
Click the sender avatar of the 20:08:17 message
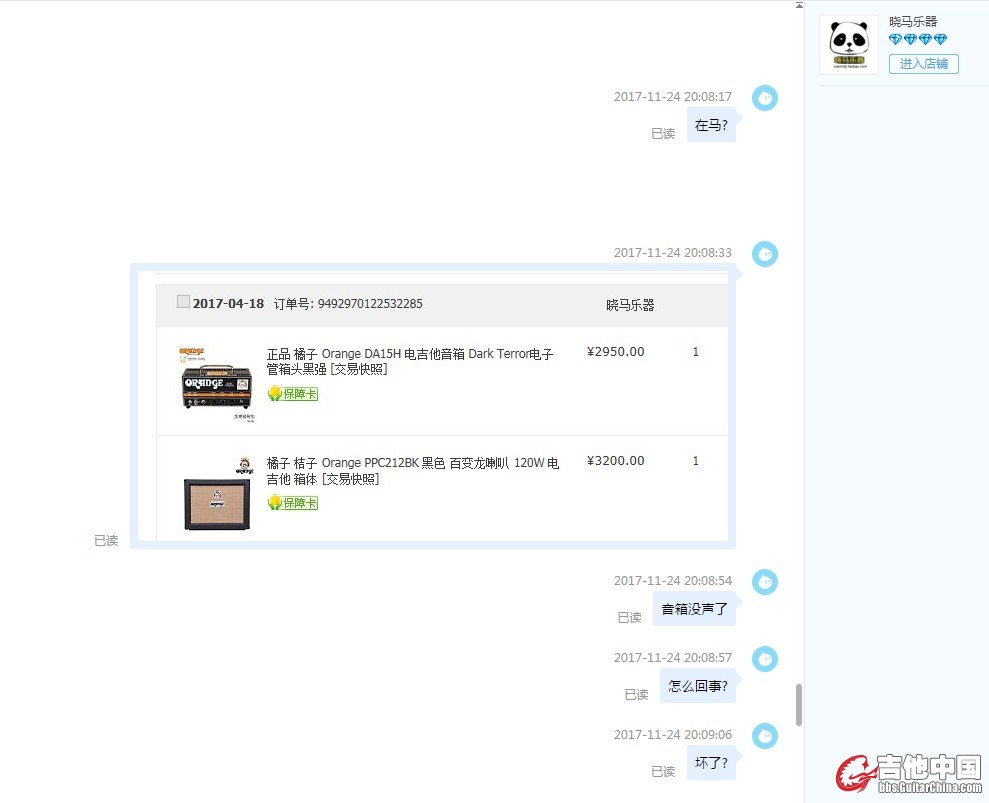(x=764, y=98)
